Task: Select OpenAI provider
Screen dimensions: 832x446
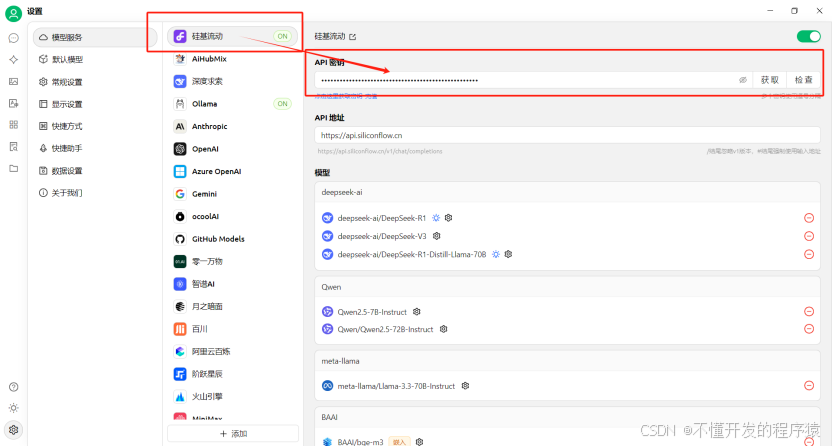Action: (232, 149)
